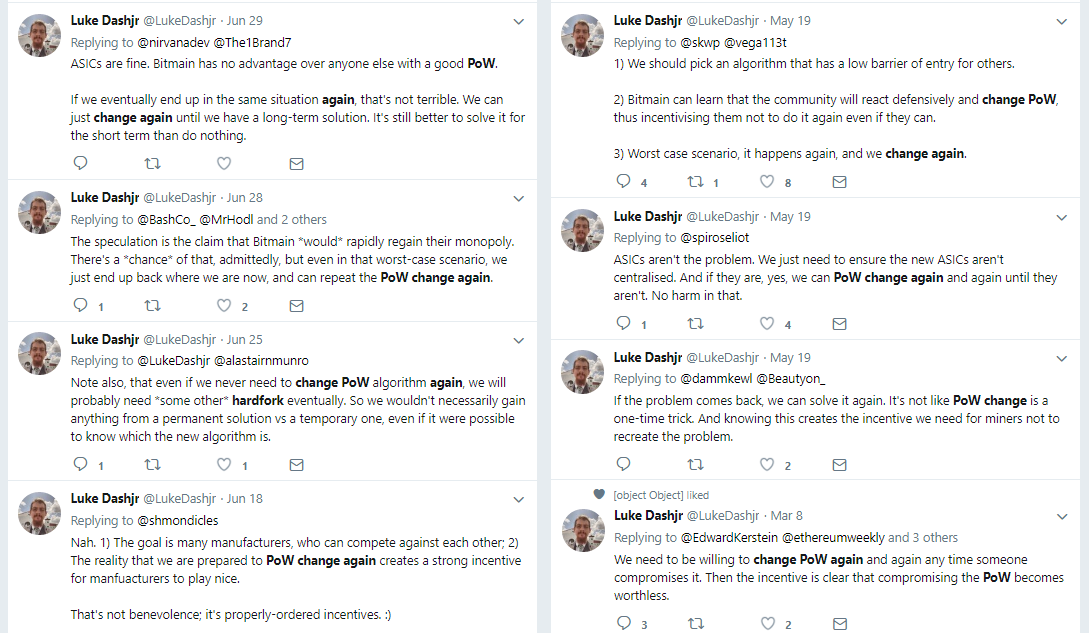This screenshot has width=1089, height=633.
Task: Reply to the Mar 8 tweet
Action: click(x=624, y=624)
